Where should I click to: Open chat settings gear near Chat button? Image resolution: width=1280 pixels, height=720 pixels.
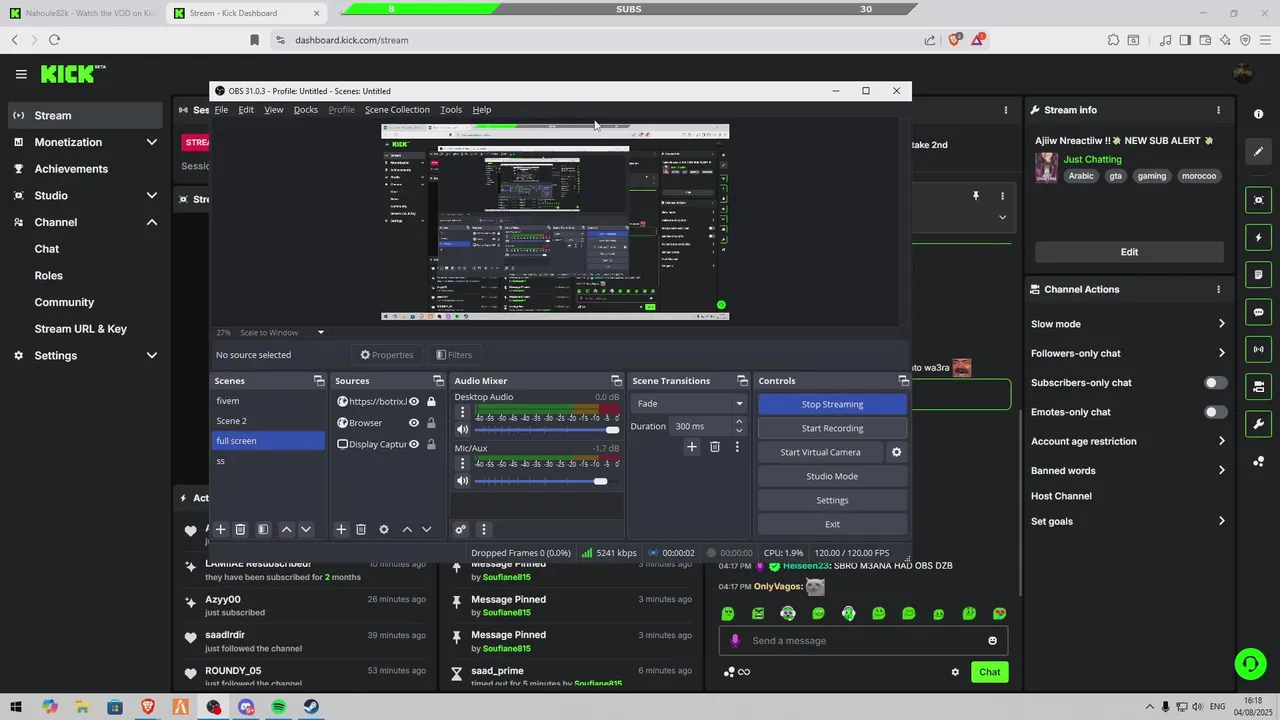point(955,672)
